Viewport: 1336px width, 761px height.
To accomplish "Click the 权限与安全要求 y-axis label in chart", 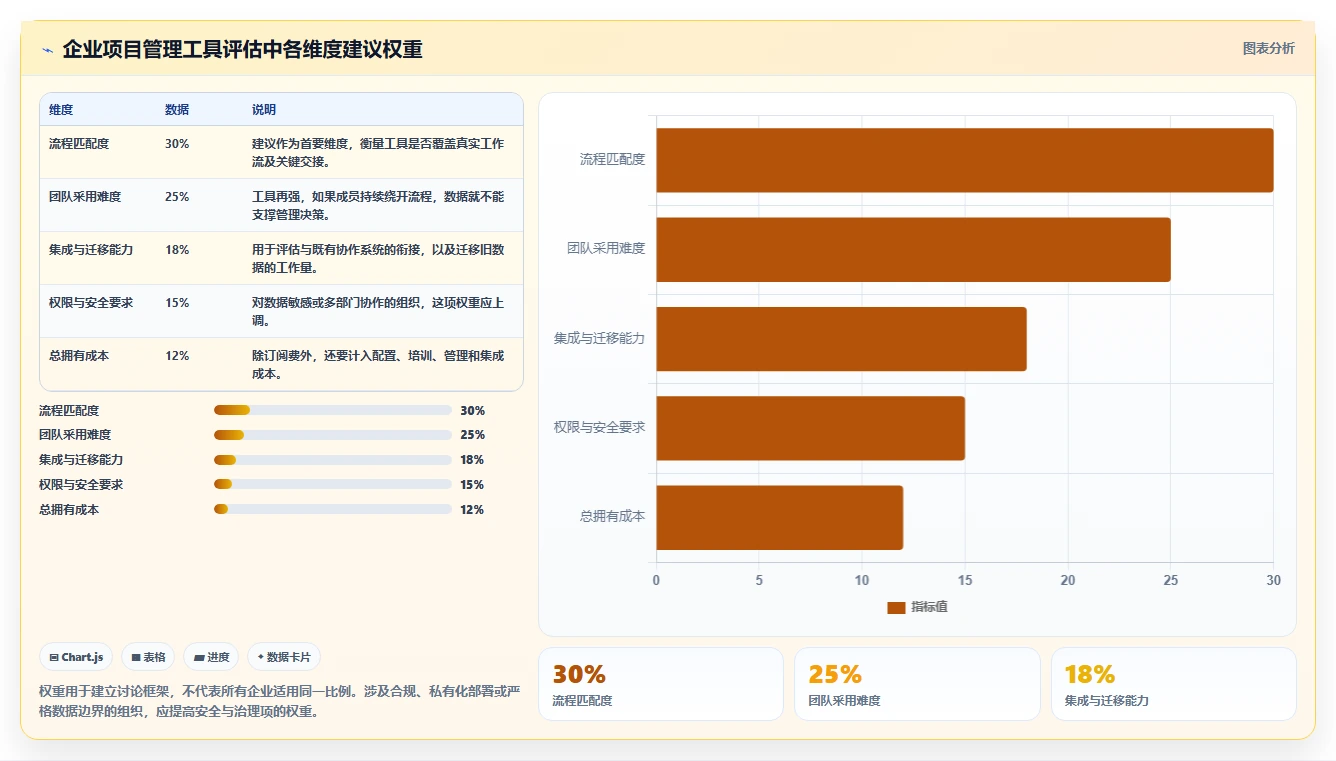I will pos(600,427).
